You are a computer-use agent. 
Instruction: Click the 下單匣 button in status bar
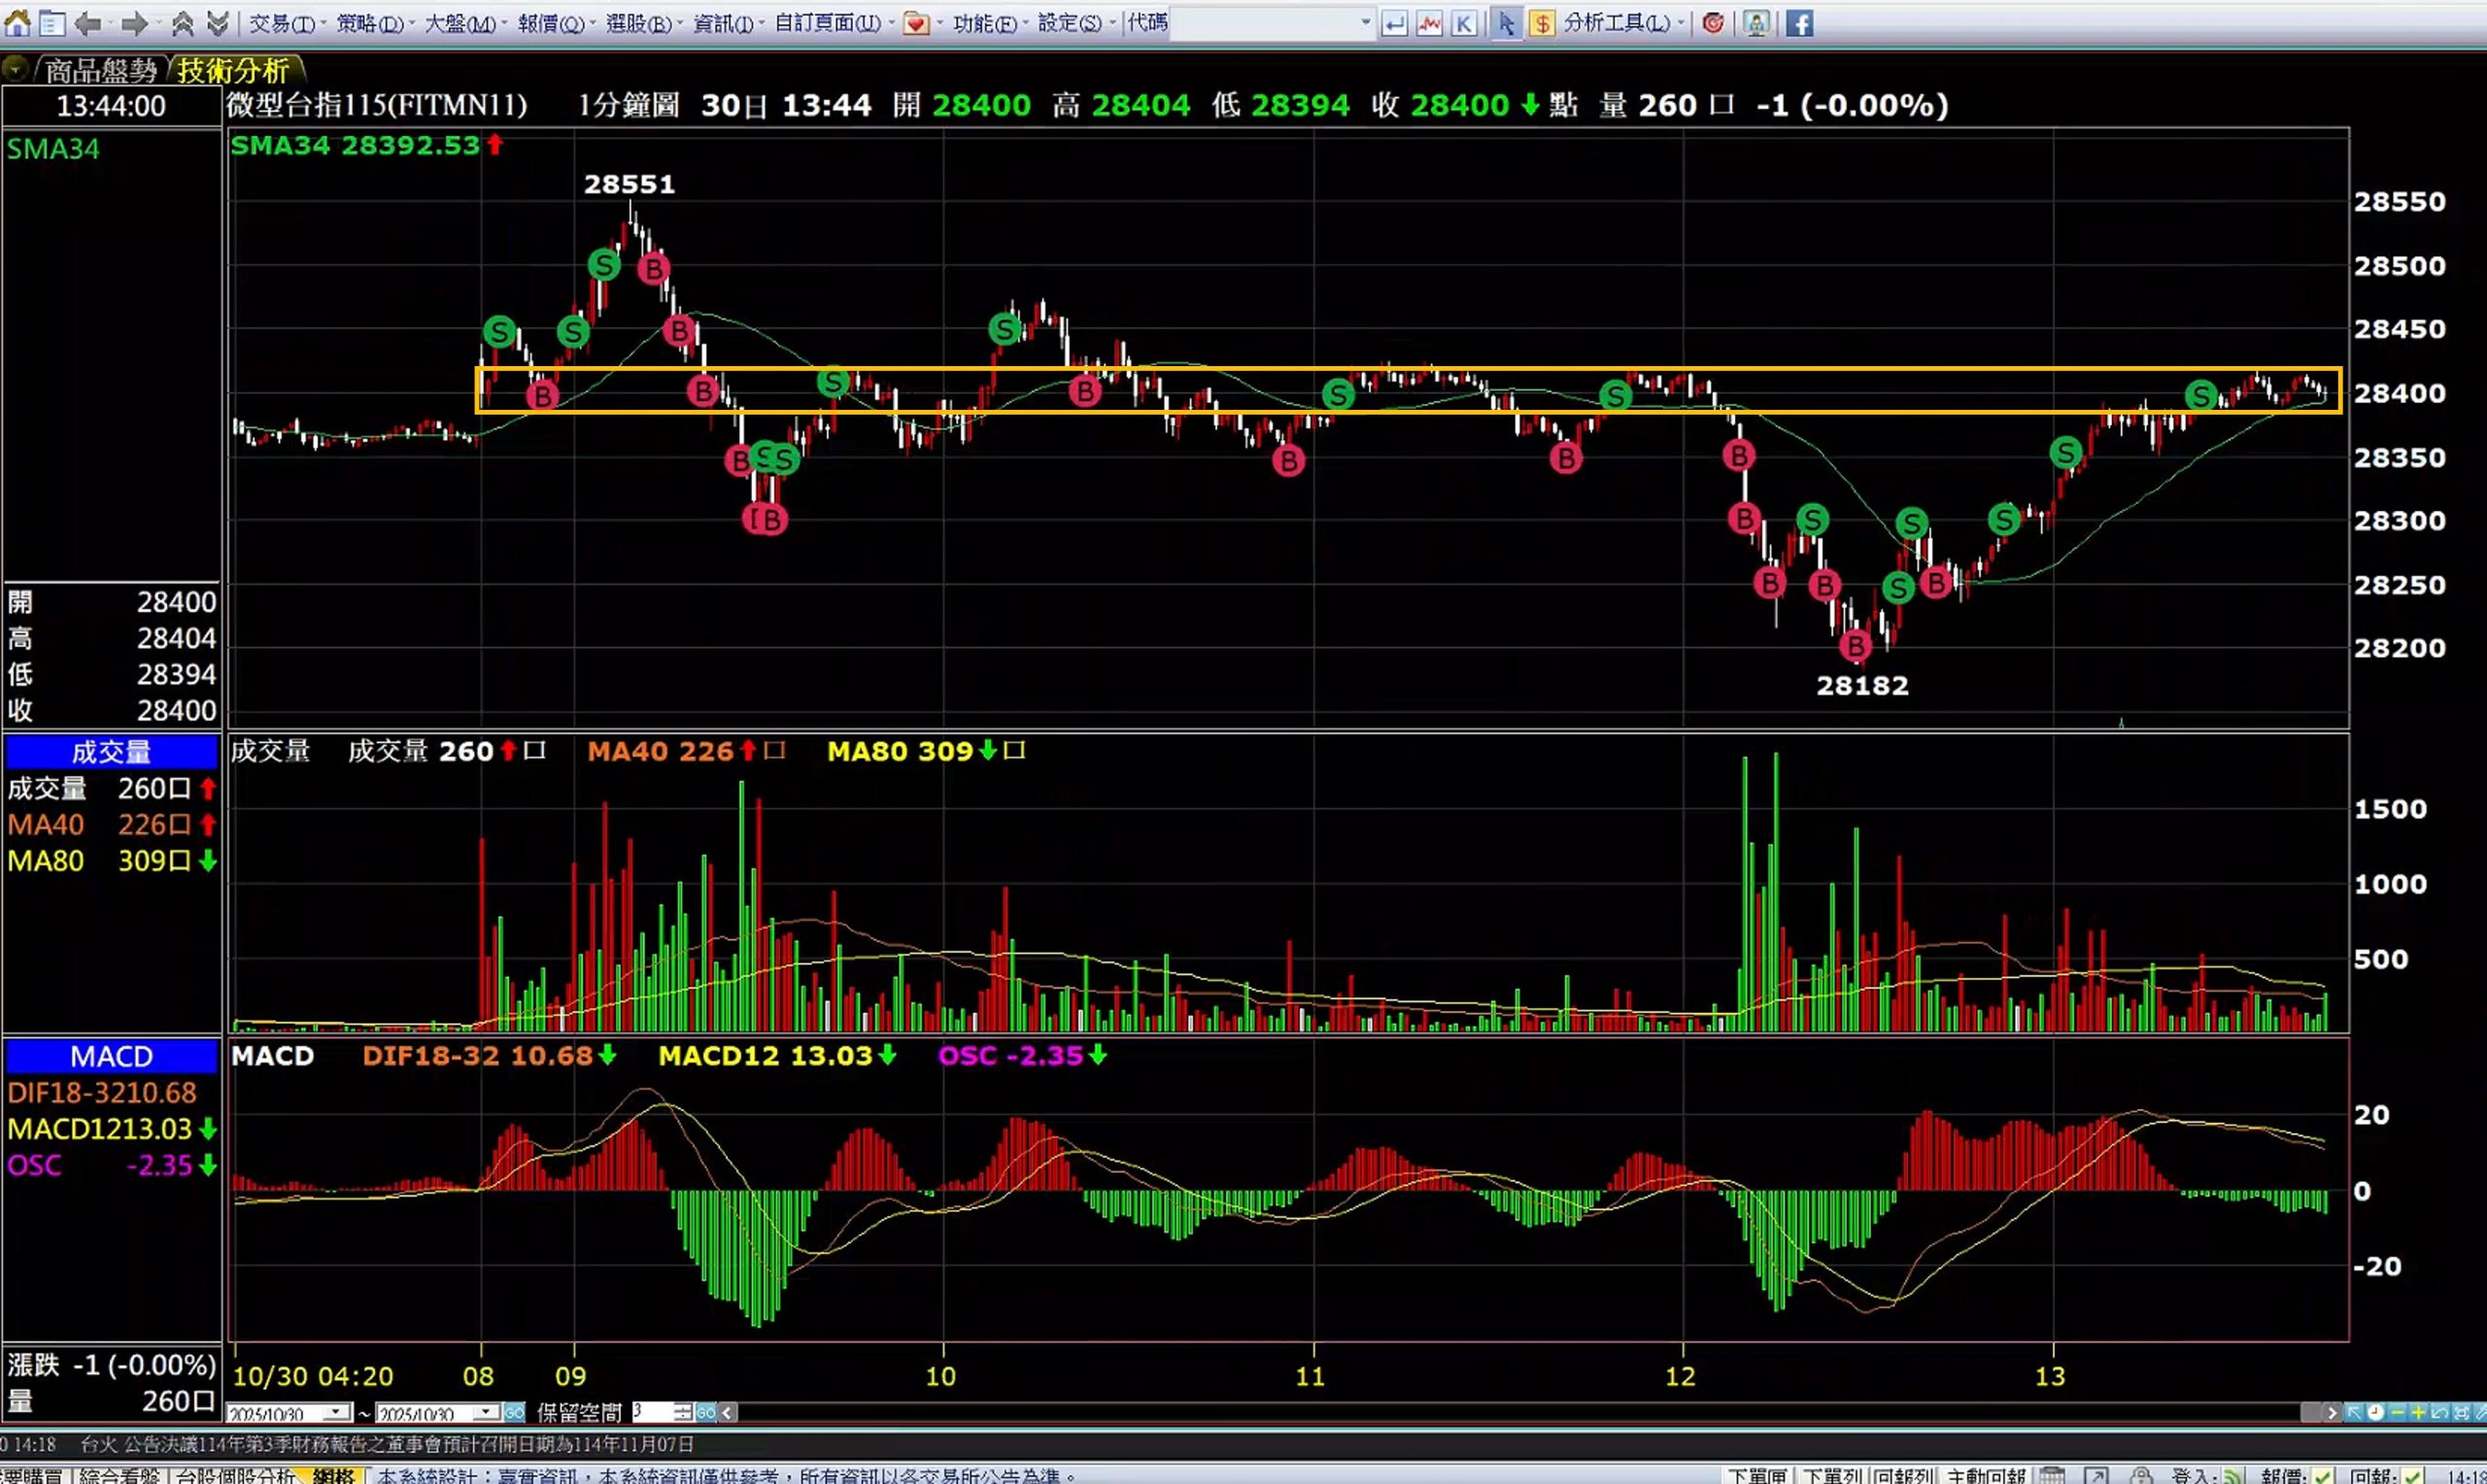(x=1757, y=1476)
